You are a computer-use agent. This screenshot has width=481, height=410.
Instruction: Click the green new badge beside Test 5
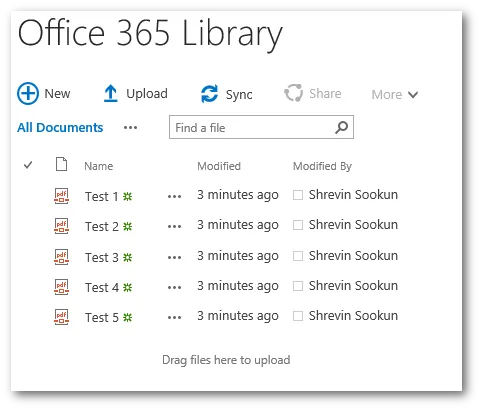pos(128,317)
